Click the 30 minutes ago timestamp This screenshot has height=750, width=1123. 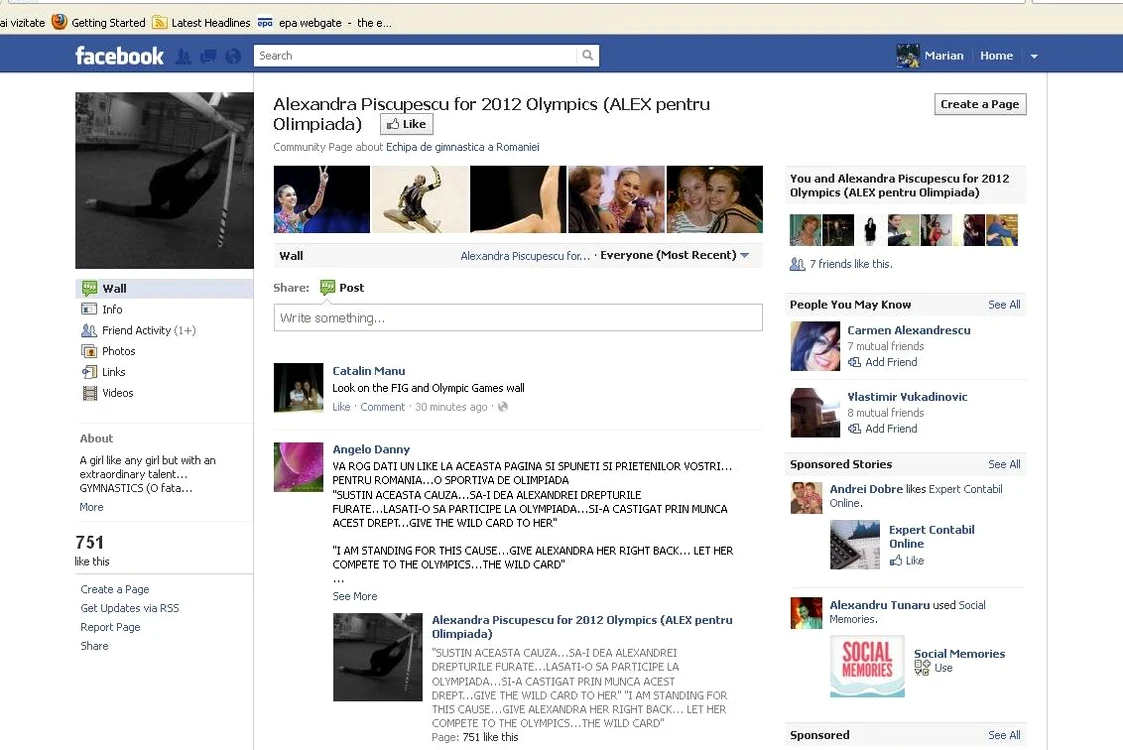click(451, 407)
